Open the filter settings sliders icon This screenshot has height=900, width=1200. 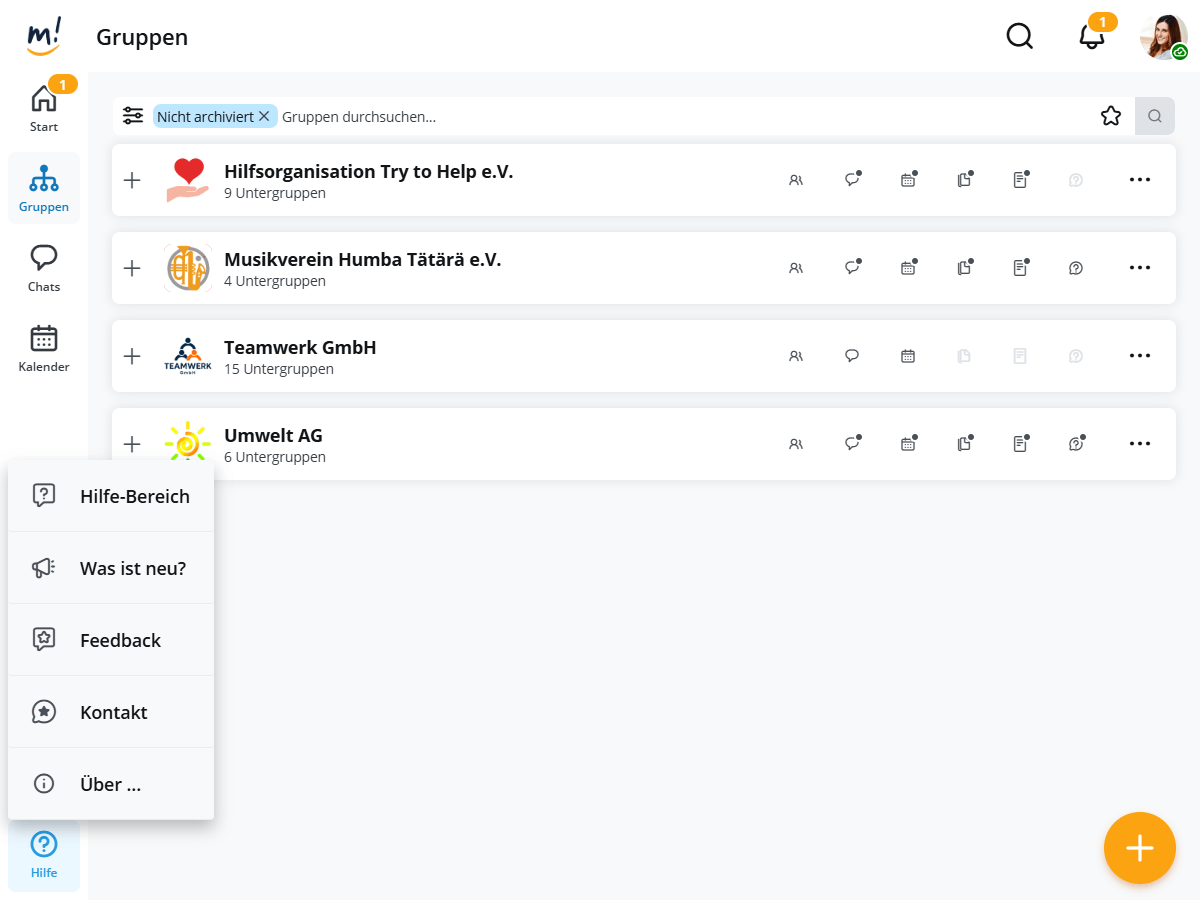[x=133, y=116]
